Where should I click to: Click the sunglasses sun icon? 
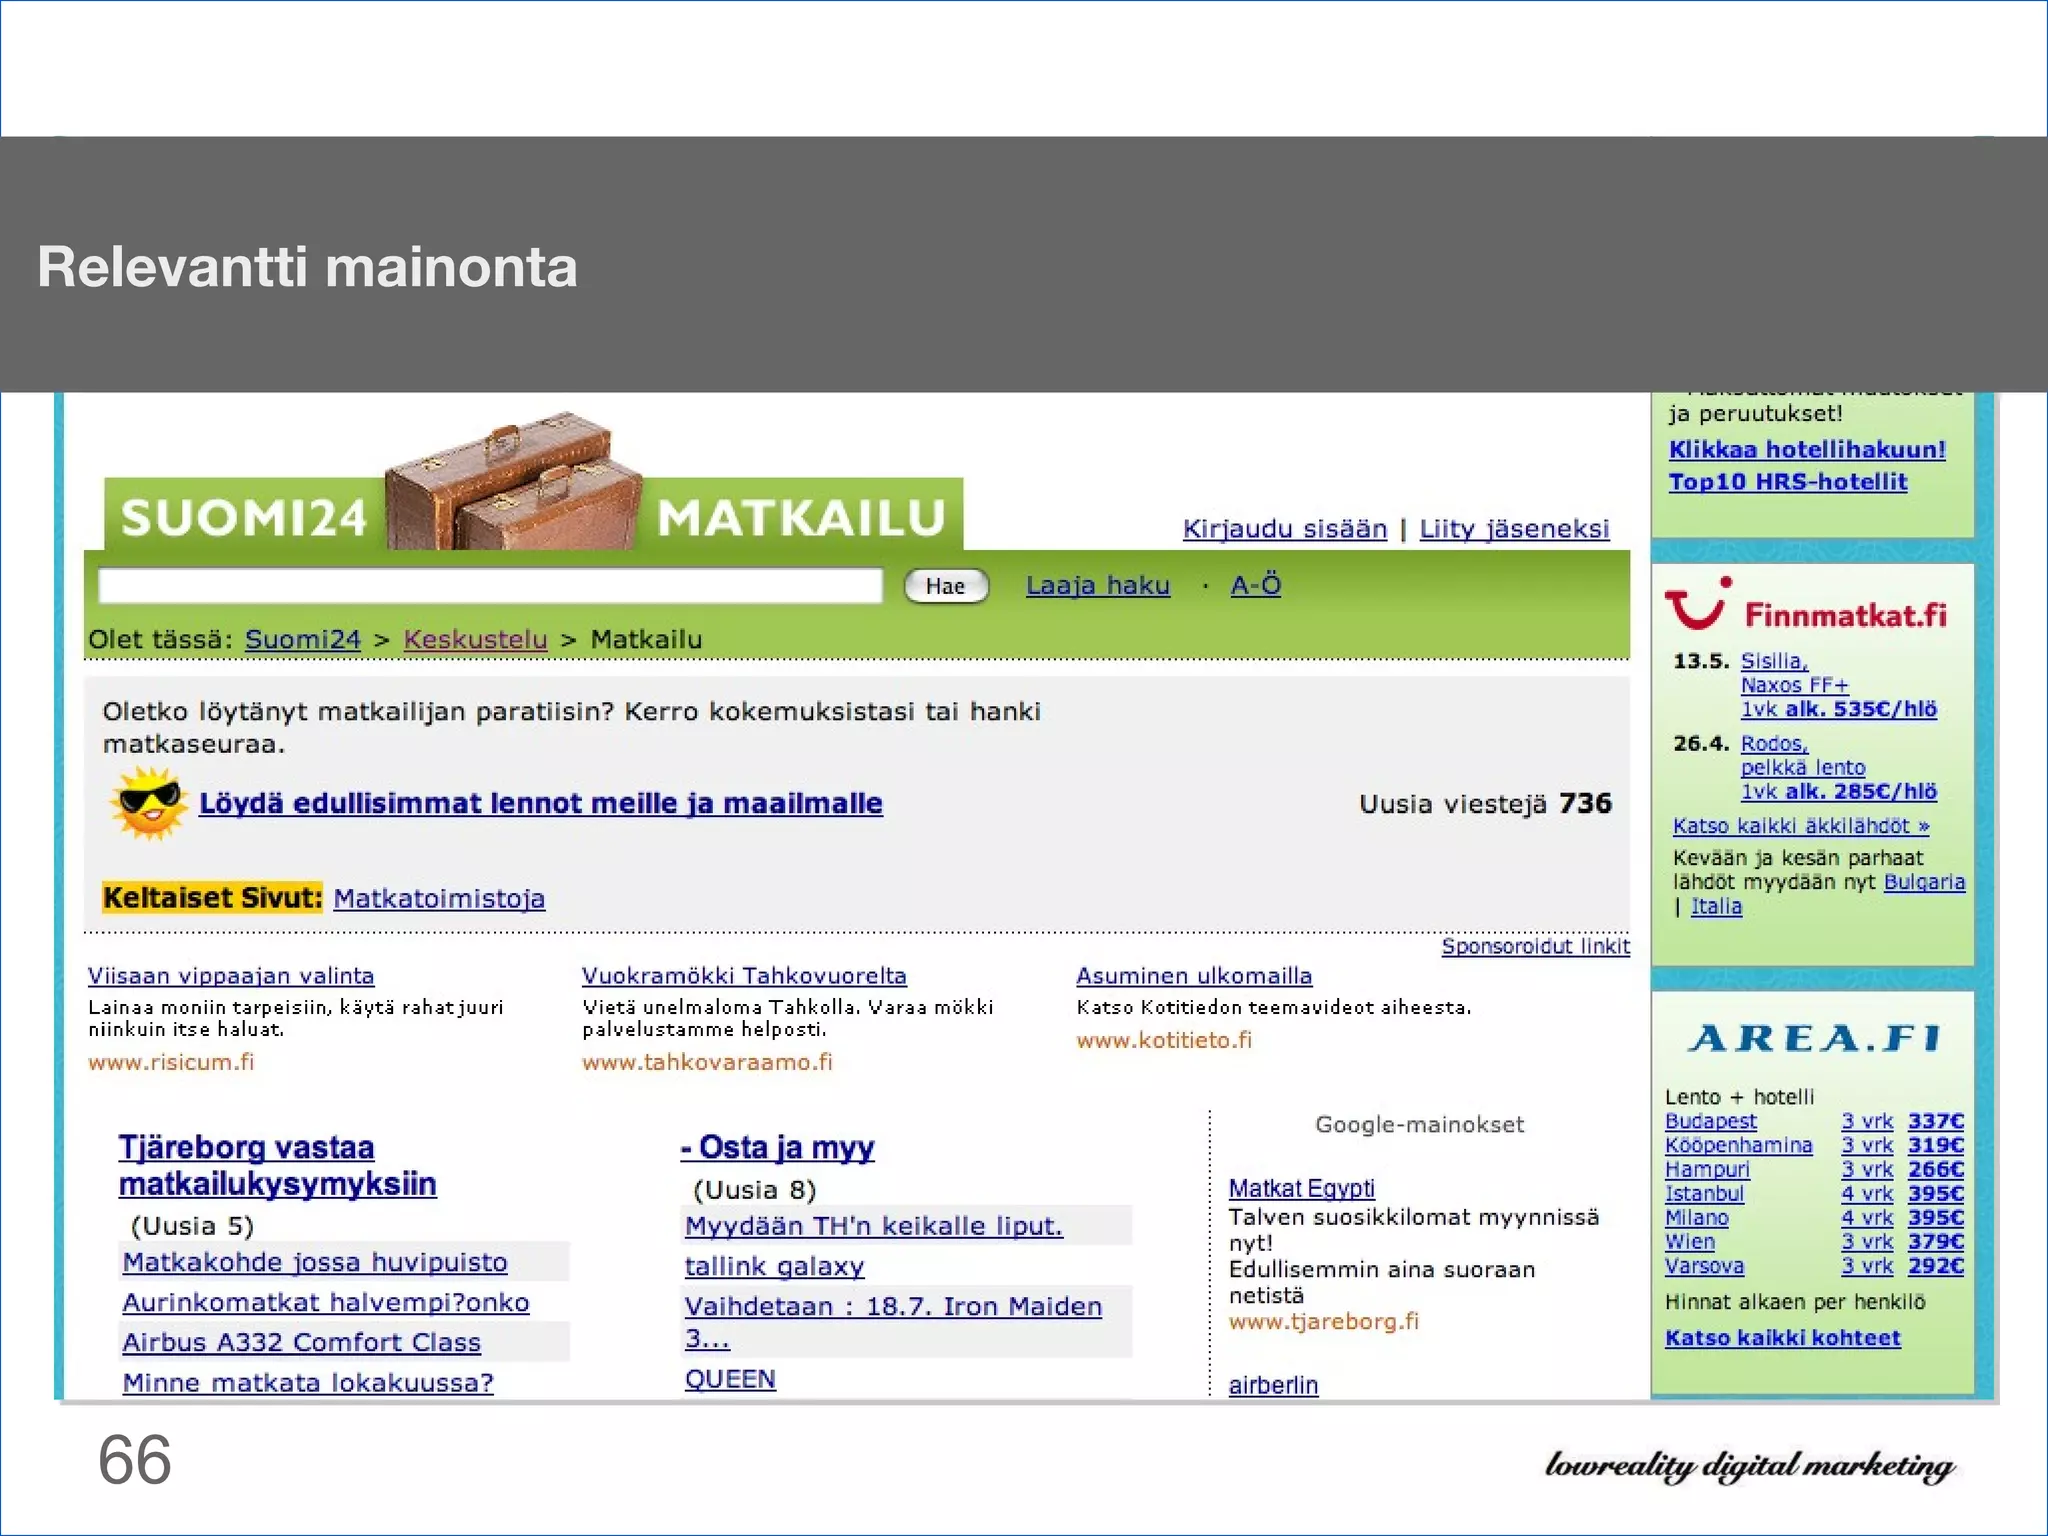pos(149,803)
